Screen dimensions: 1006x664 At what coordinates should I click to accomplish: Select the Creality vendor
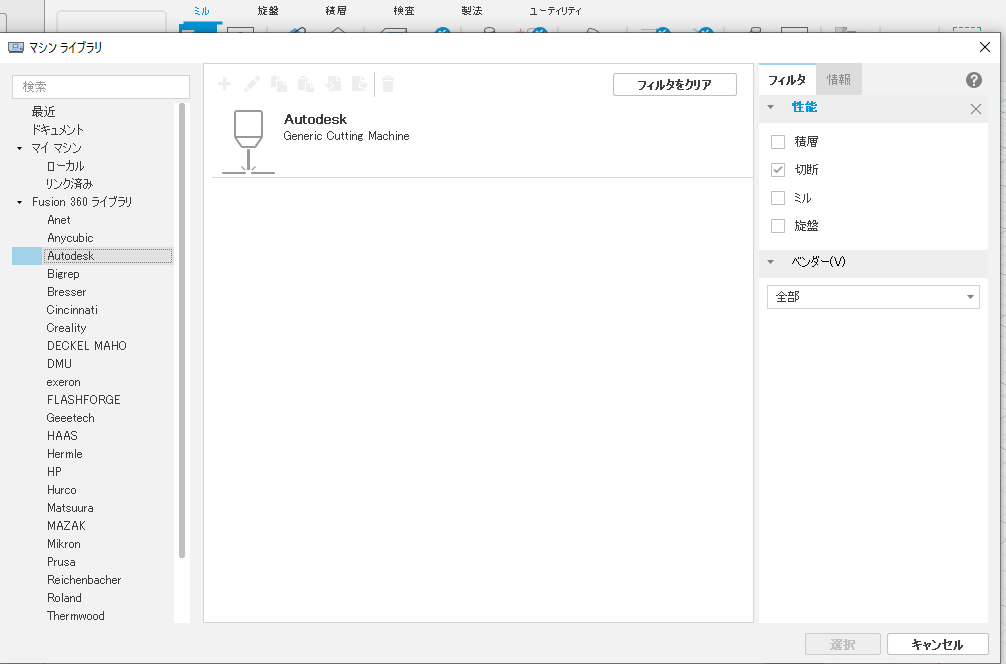(66, 328)
